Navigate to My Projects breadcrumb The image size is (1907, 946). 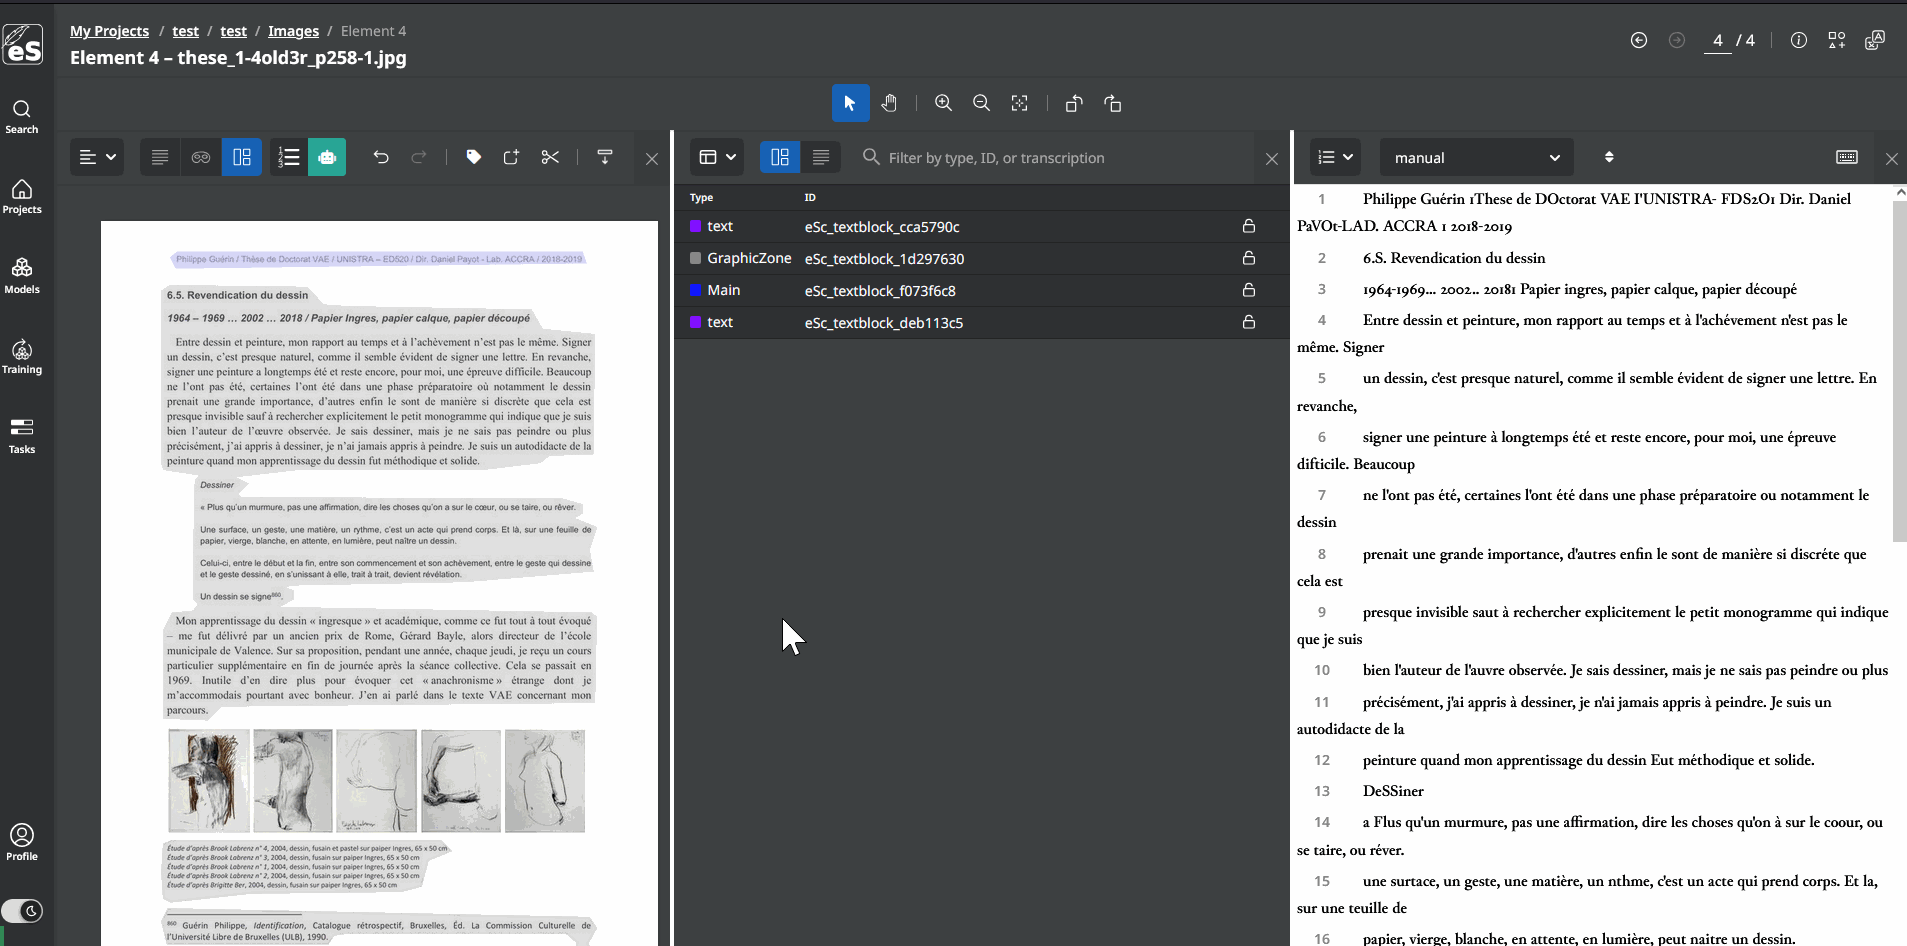pyautogui.click(x=109, y=31)
